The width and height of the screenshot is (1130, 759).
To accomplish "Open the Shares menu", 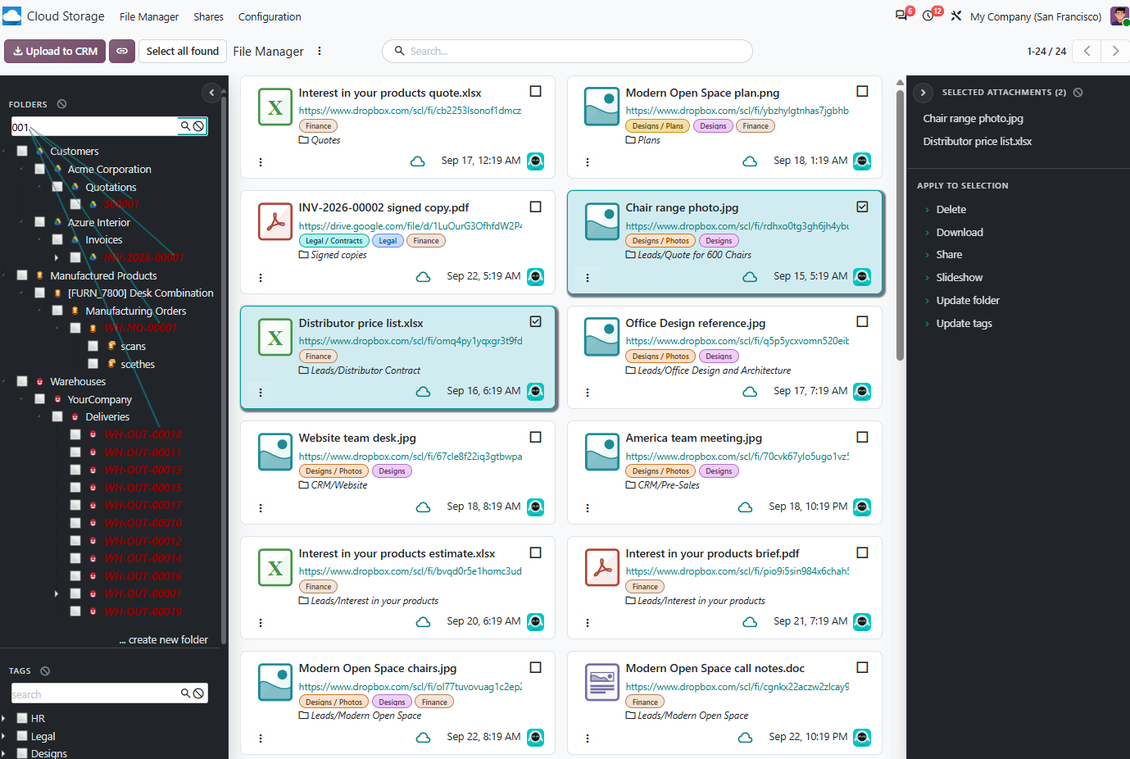I will coord(208,17).
